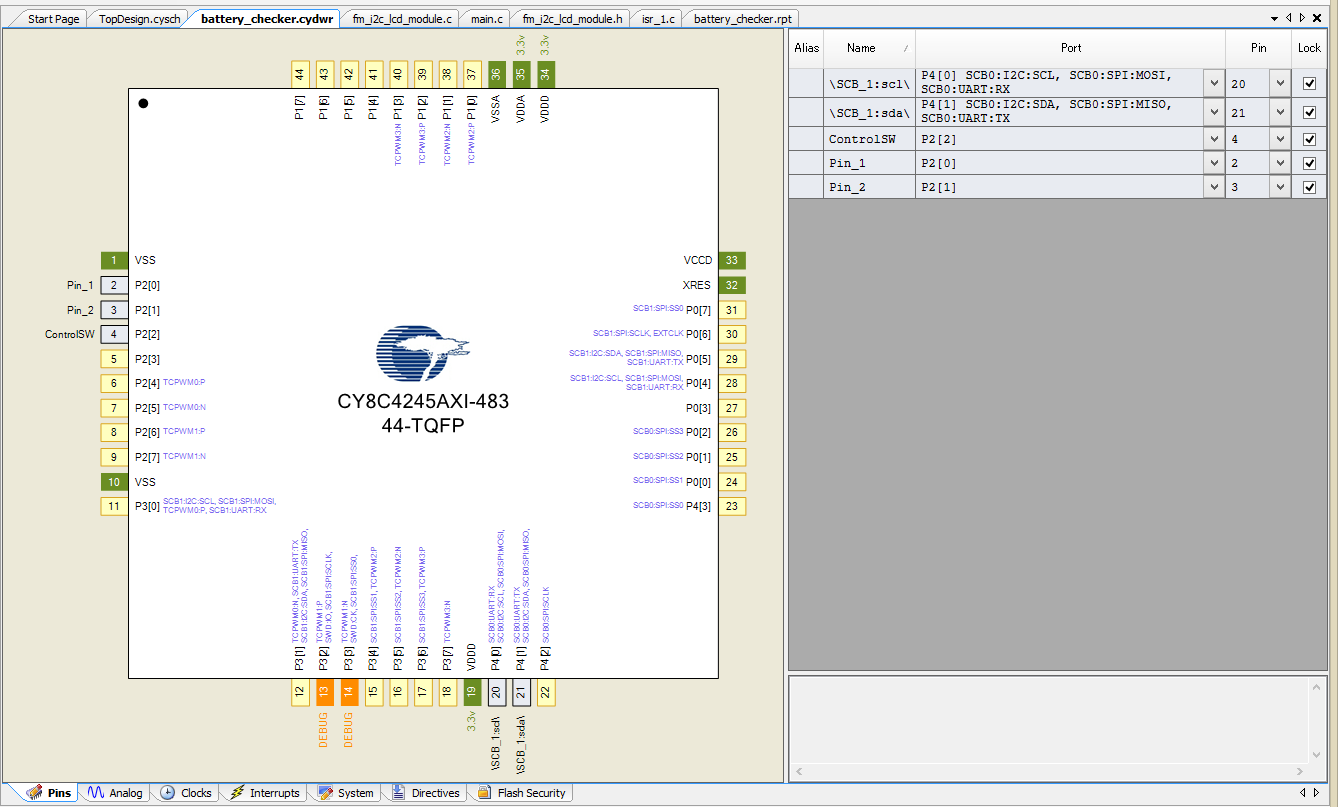The image size is (1338, 807).
Task: Select package pin 36 VSSA
Action: 496,74
